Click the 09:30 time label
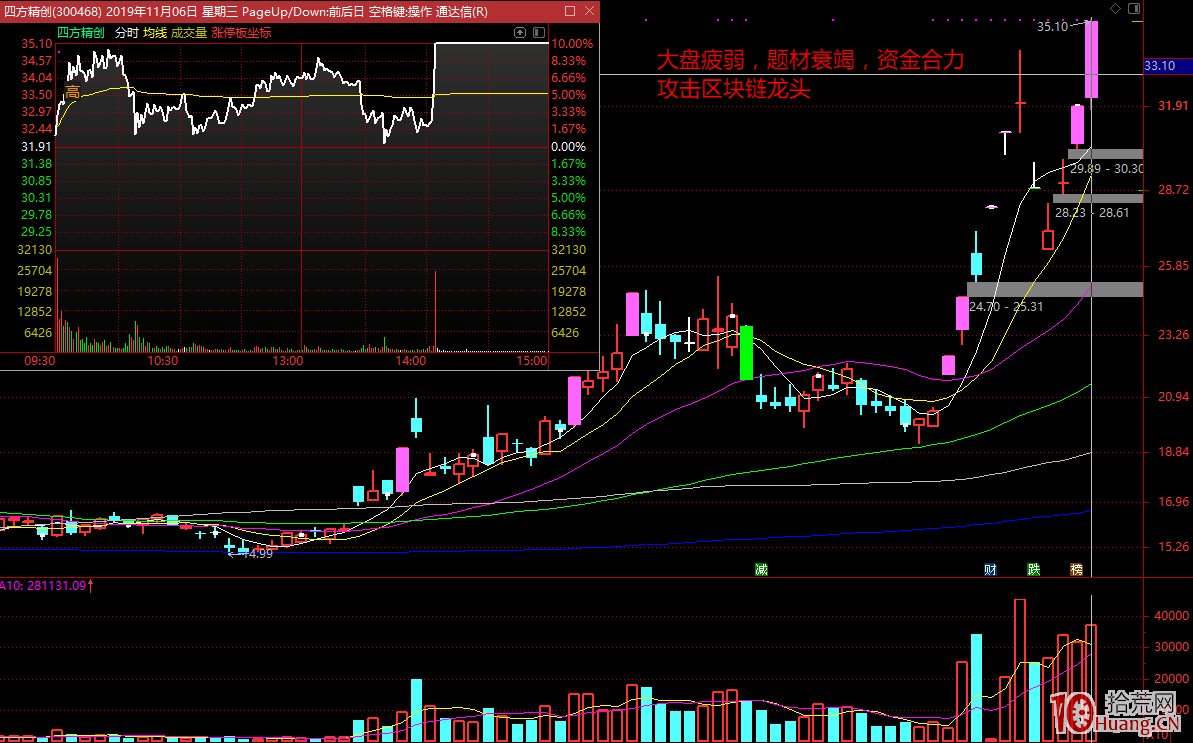 (x=40, y=360)
